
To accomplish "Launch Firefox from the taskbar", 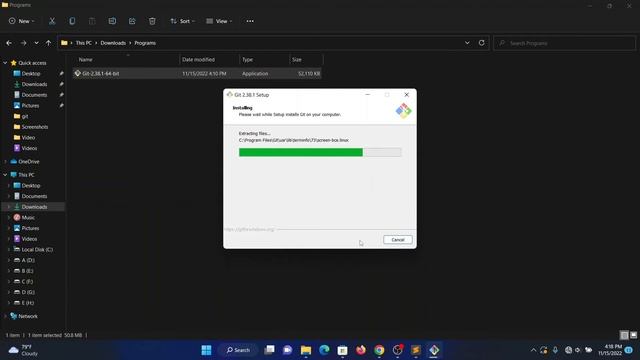I will point(361,350).
